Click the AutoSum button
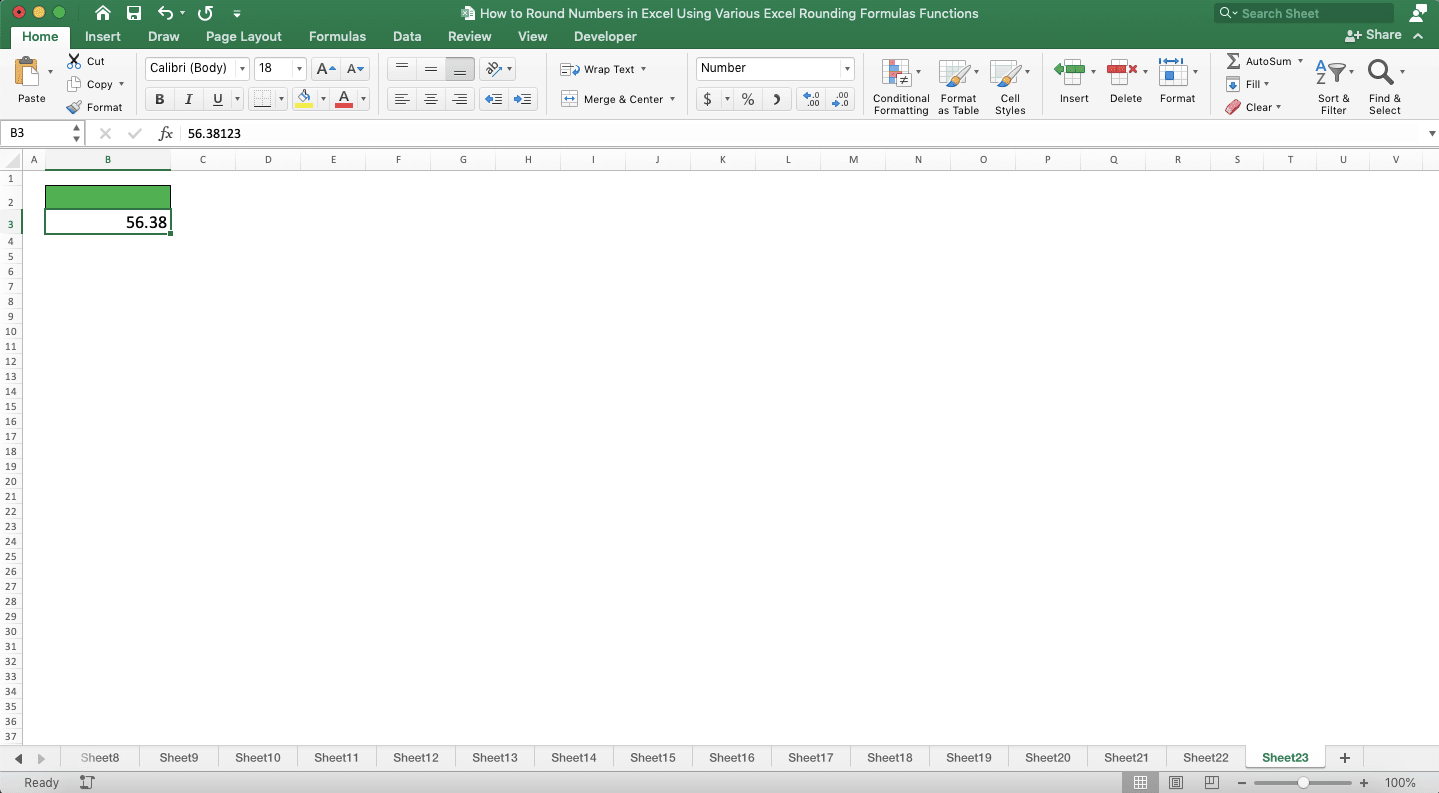The width and height of the screenshot is (1439, 793). pyautogui.click(x=1258, y=61)
